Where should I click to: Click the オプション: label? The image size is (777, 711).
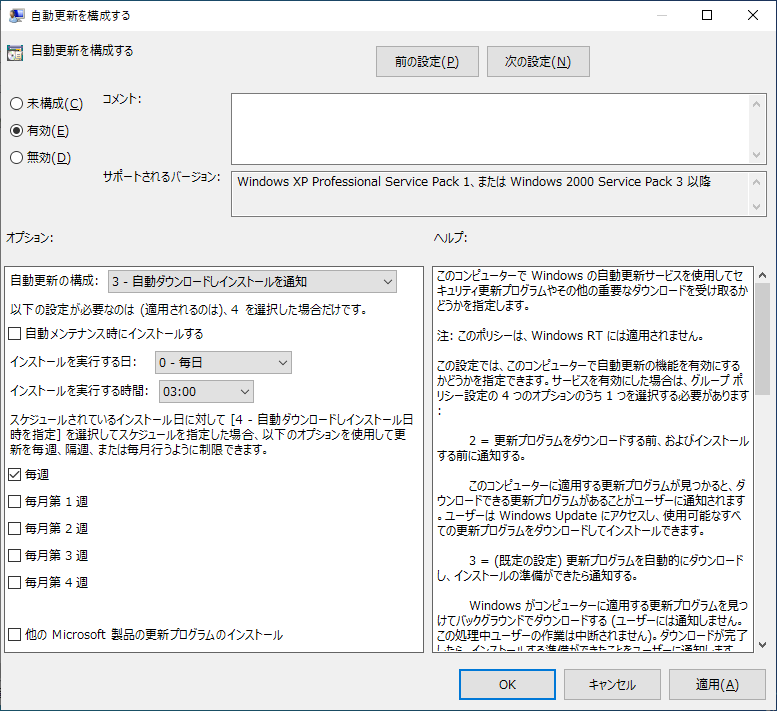pyautogui.click(x=30, y=238)
